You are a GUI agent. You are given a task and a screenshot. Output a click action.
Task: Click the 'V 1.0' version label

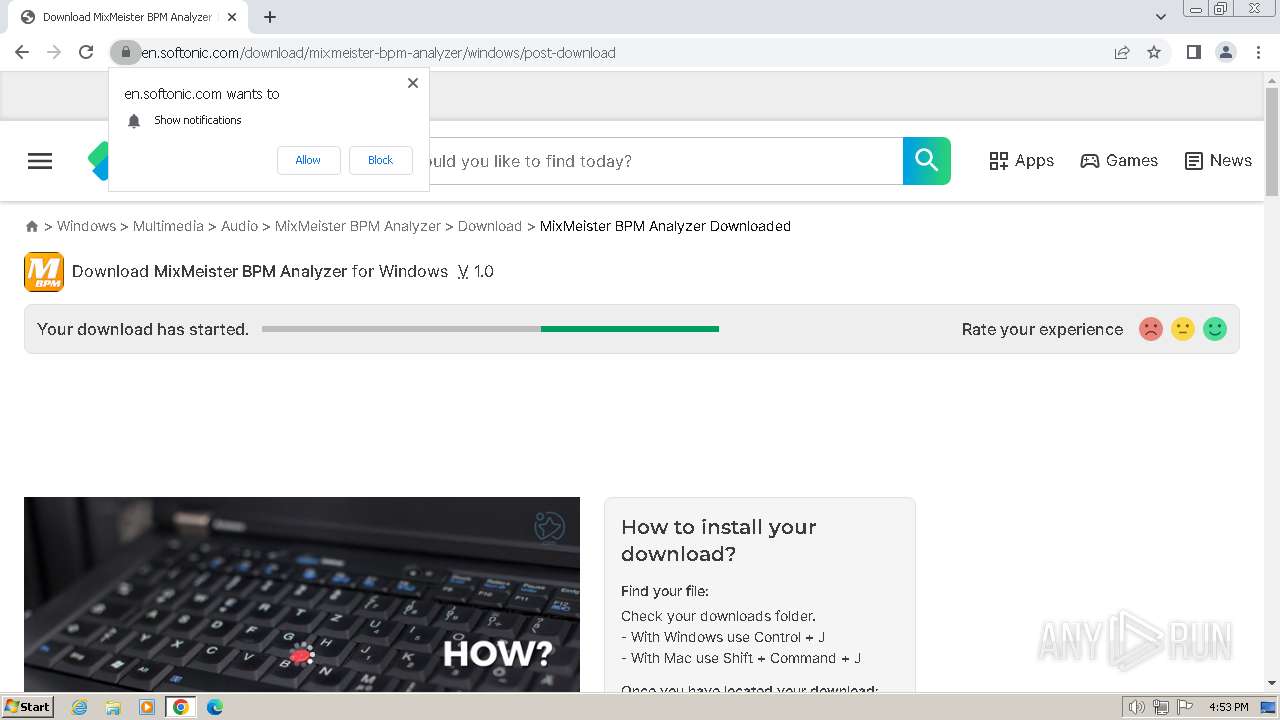point(475,271)
